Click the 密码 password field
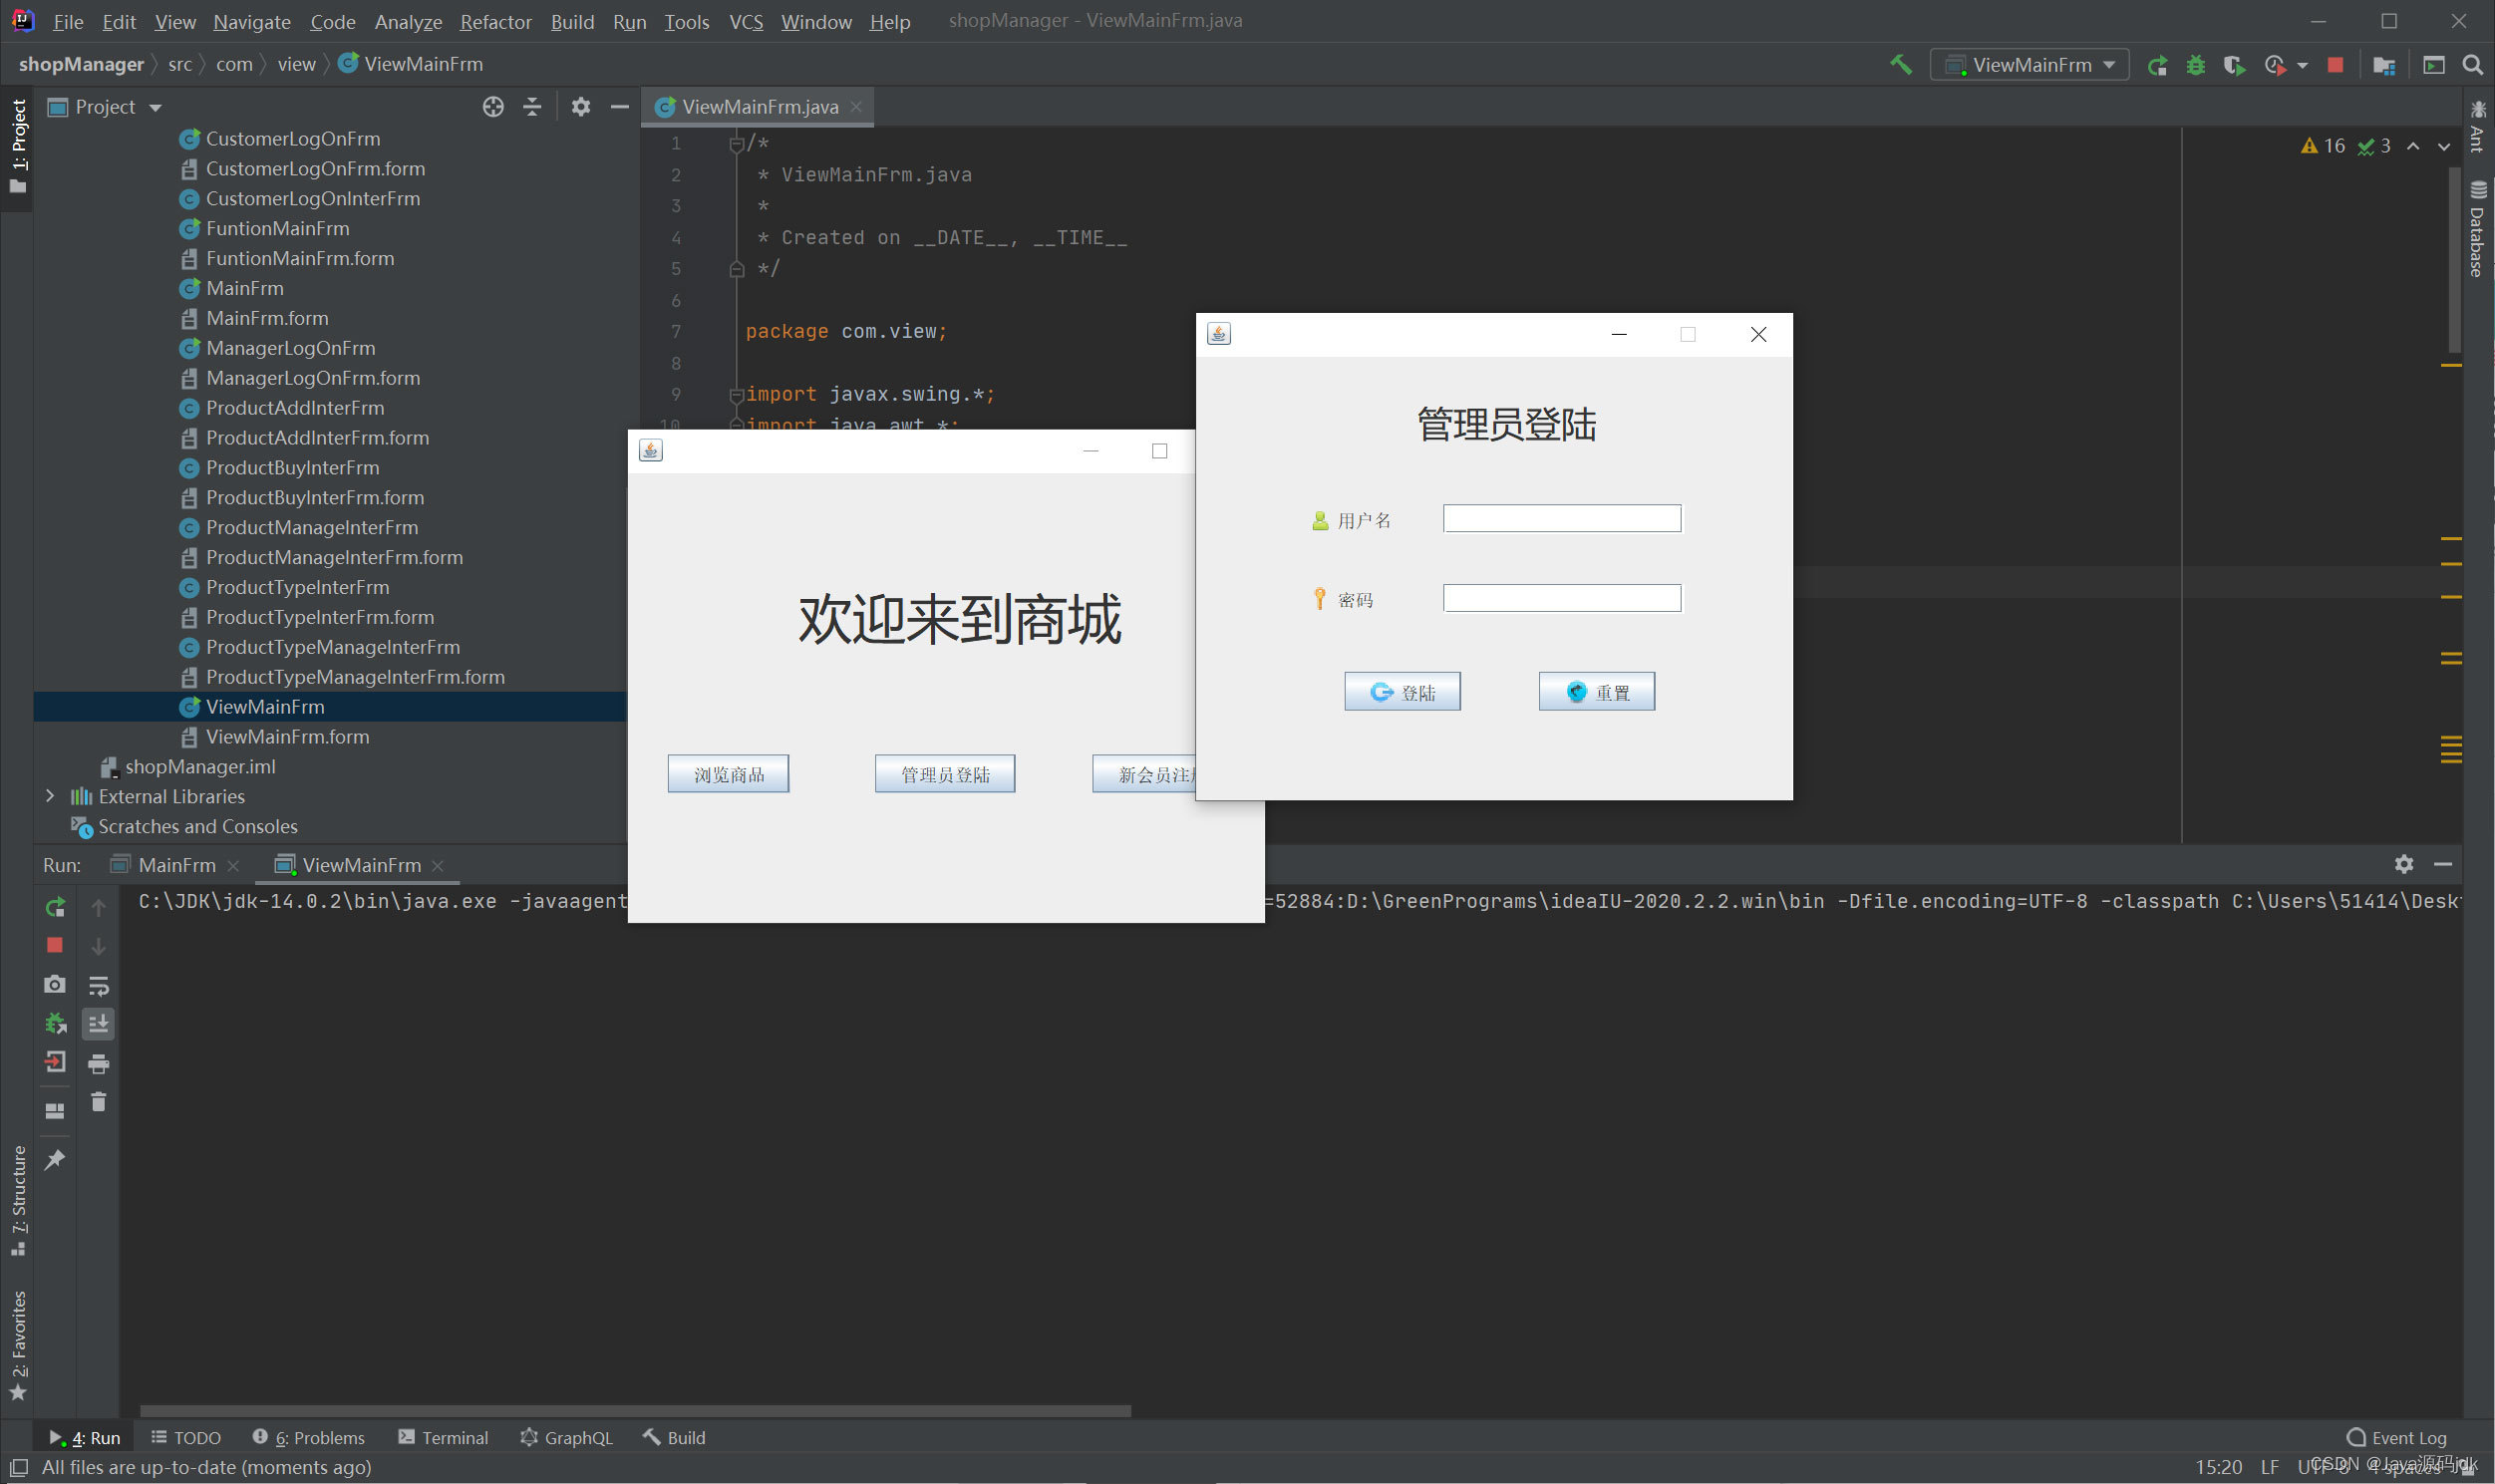The width and height of the screenshot is (2495, 1484). 1562,598
